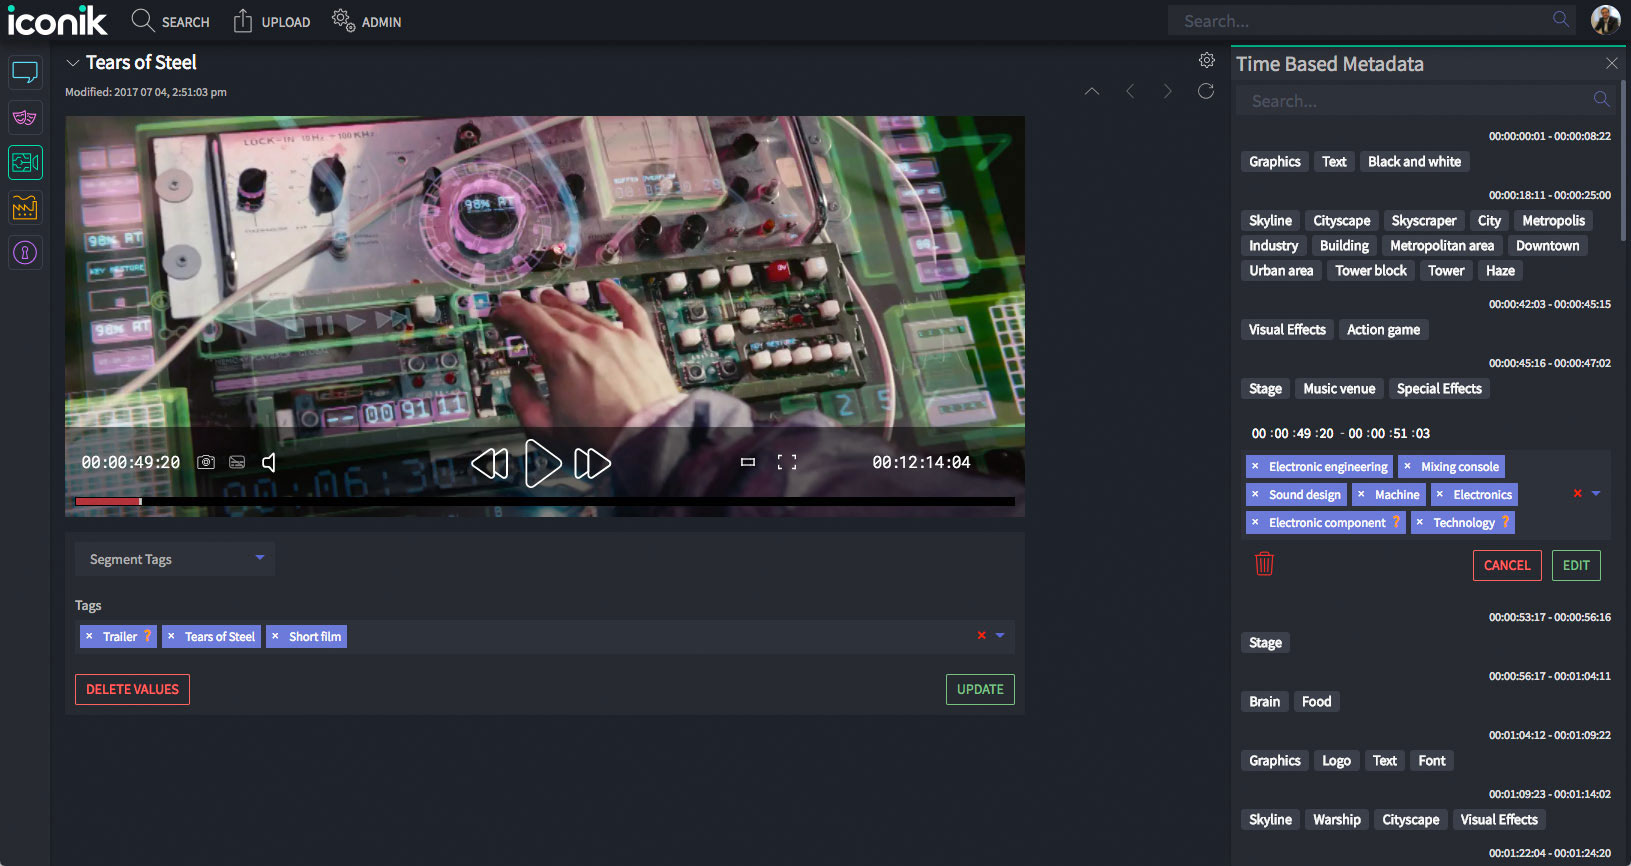The width and height of the screenshot is (1631, 866).
Task: Open the Admin menu item
Action: click(x=366, y=21)
